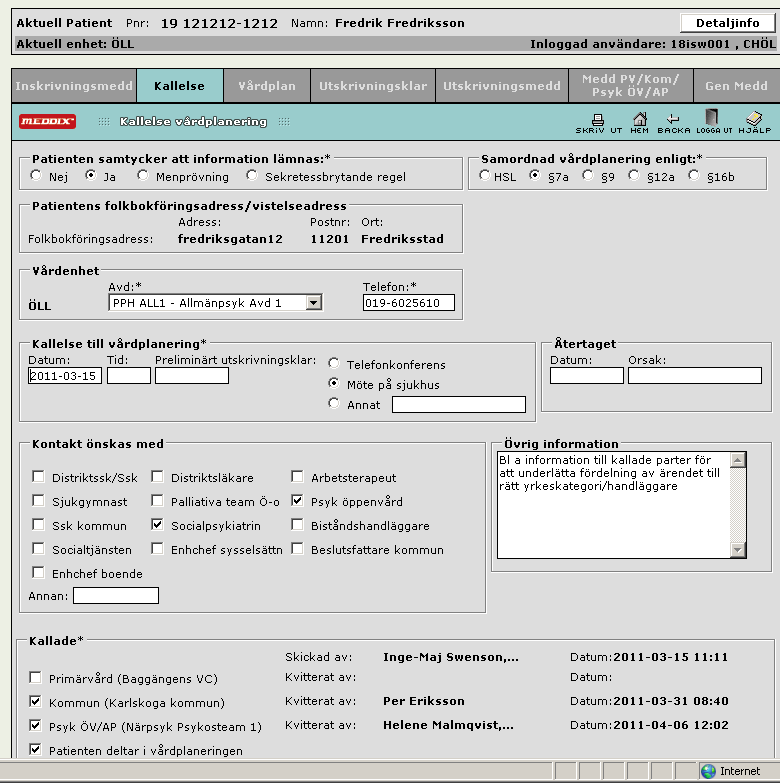Check Palliativa team Ö-o checkbox
This screenshot has height=783, width=780.
point(157,500)
